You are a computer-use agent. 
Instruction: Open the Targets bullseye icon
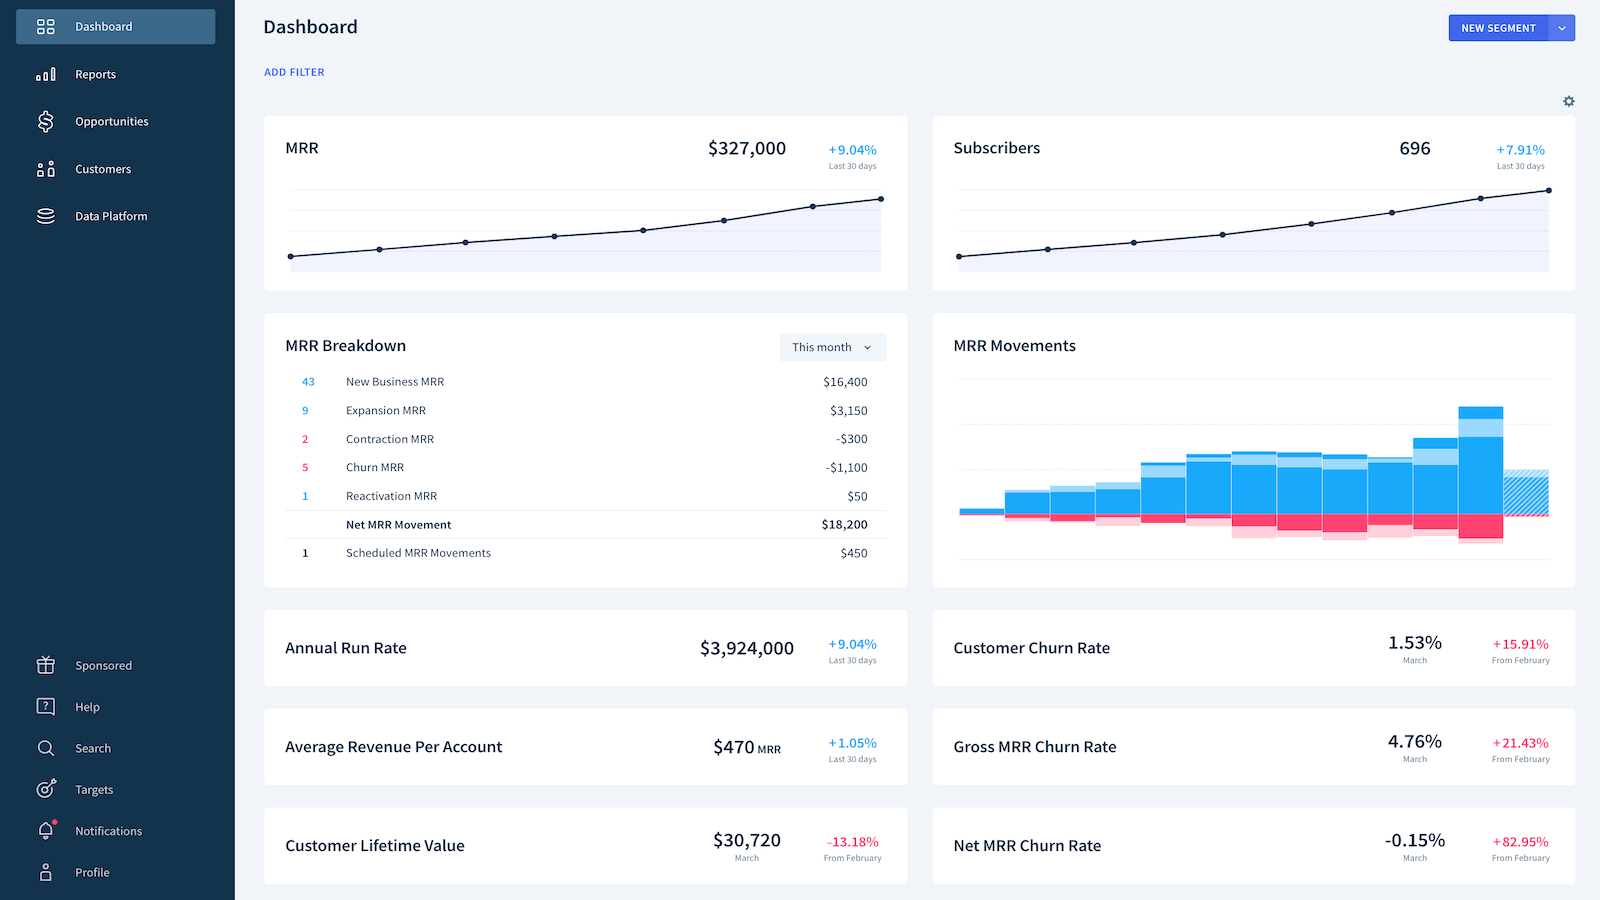[46, 790]
